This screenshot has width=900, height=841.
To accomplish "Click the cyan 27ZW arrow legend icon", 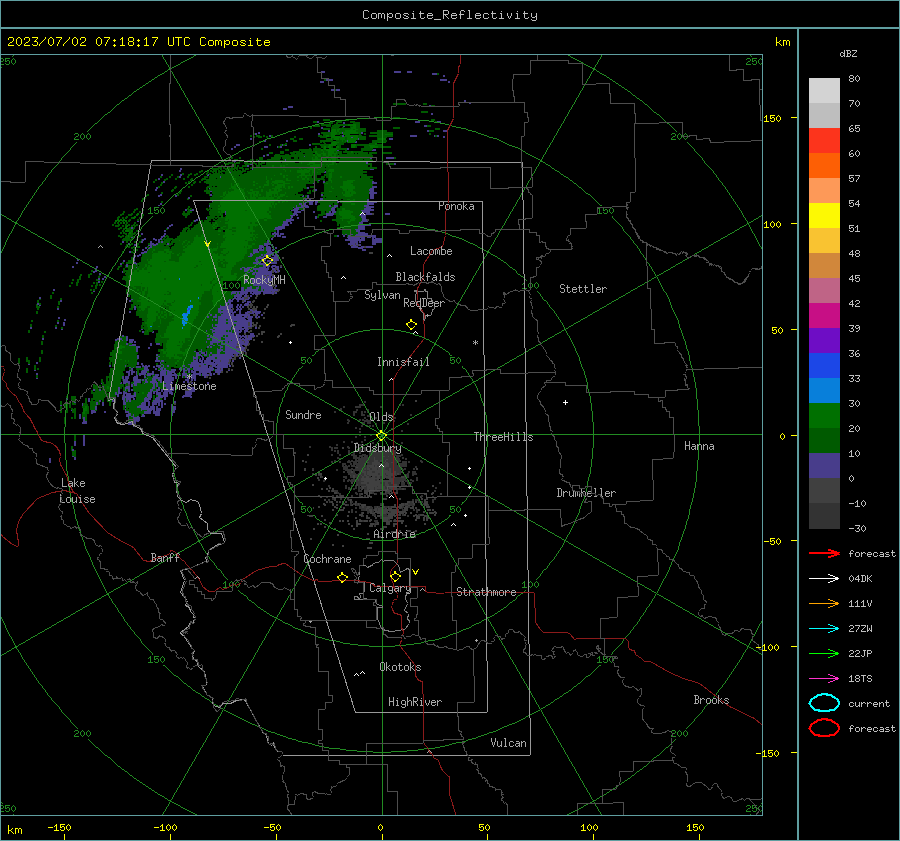I will 824,629.
